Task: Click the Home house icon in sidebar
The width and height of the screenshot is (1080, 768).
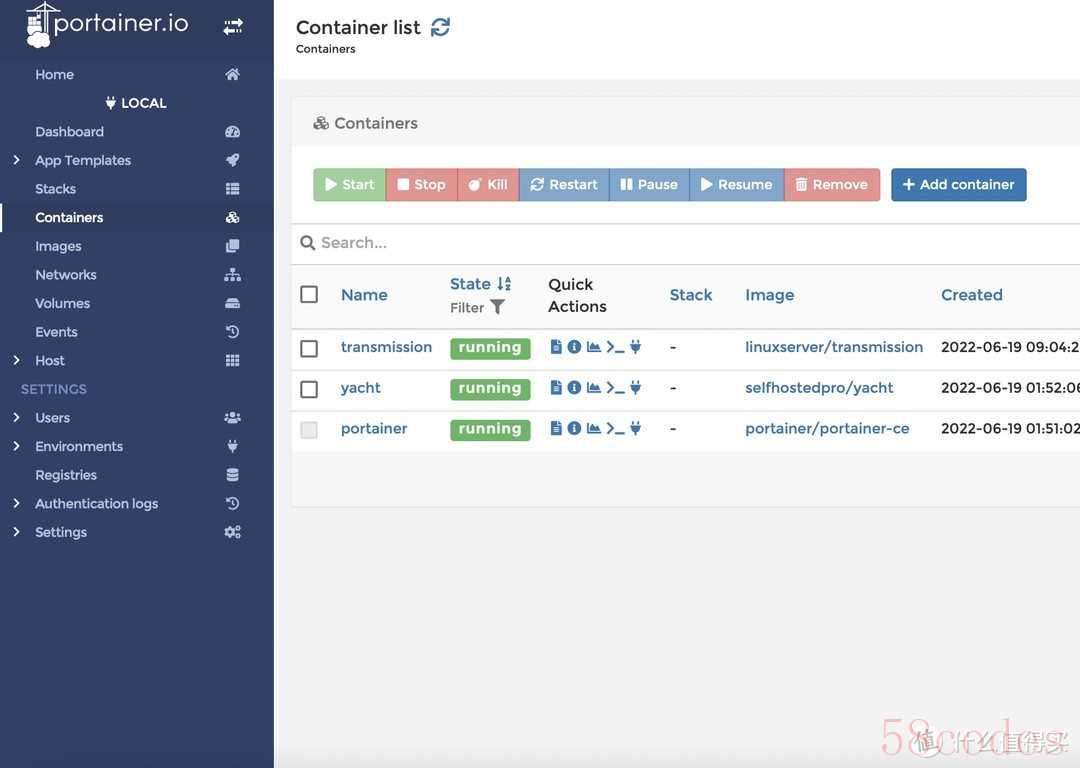Action: tap(233, 74)
